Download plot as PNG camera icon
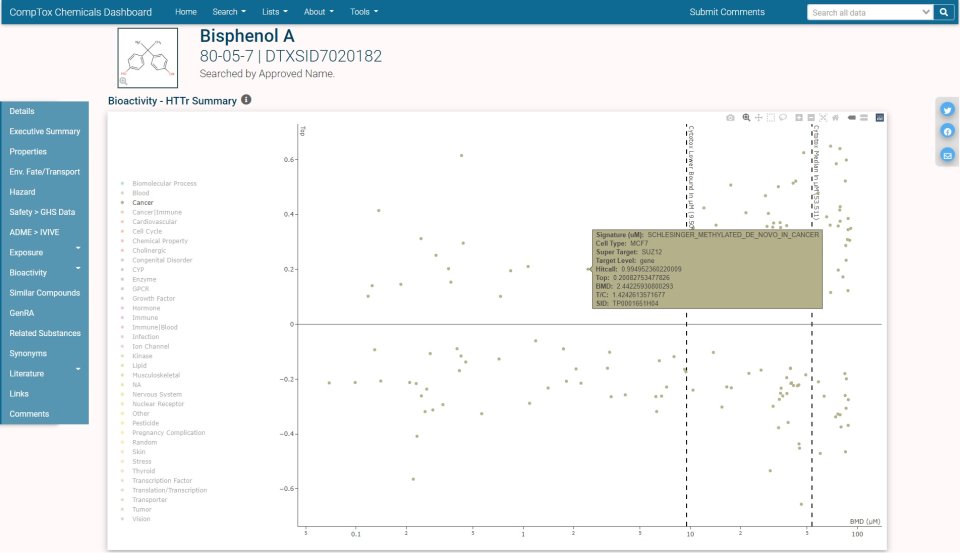The height and width of the screenshot is (553, 960). coord(730,118)
